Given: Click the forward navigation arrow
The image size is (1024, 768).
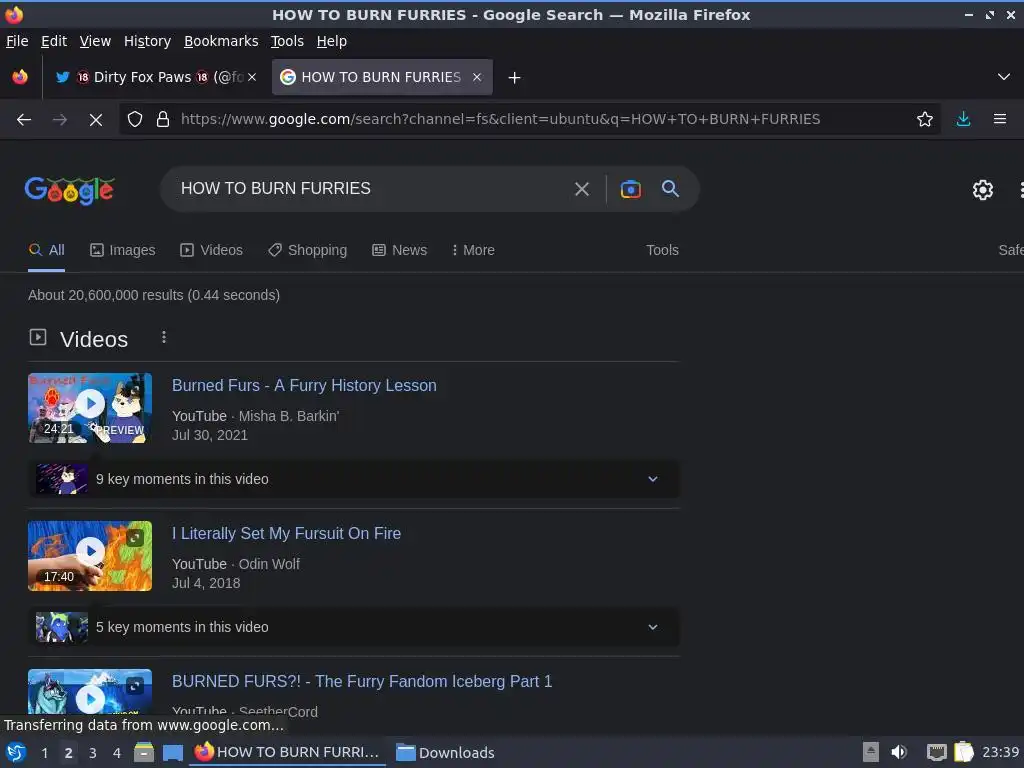Looking at the screenshot, I should (x=59, y=120).
